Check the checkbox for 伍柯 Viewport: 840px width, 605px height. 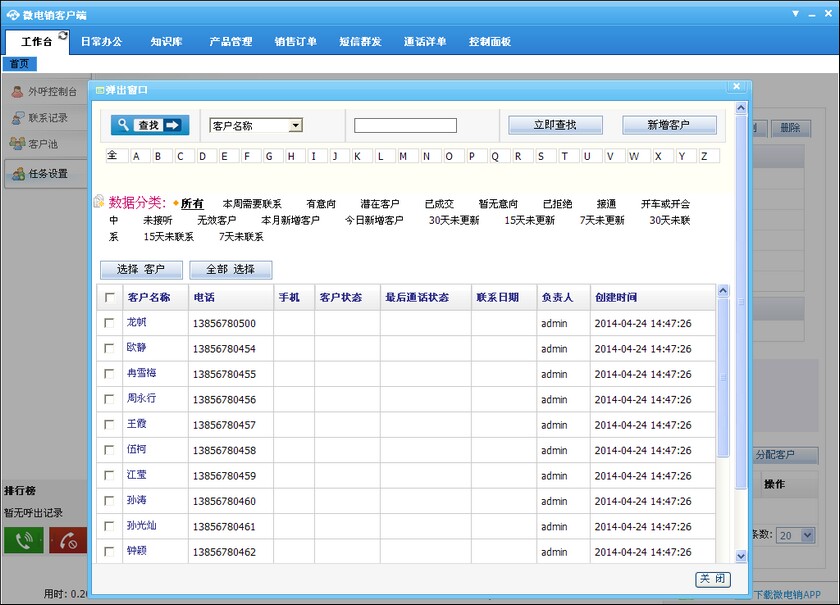(109, 450)
